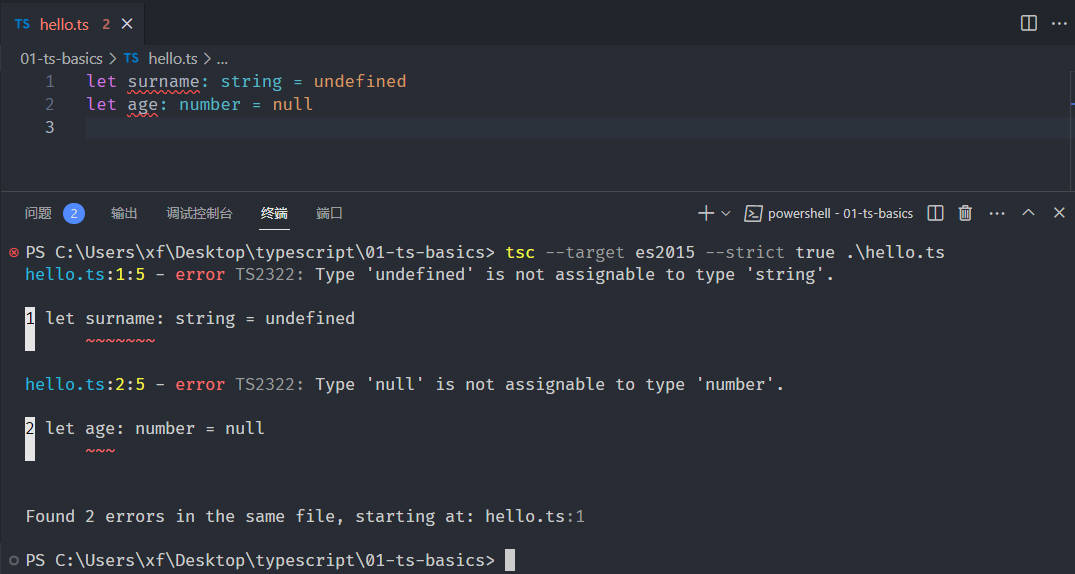Place the cursor on empty line 3
Viewport: 1075px width, 574px height.
point(576,128)
